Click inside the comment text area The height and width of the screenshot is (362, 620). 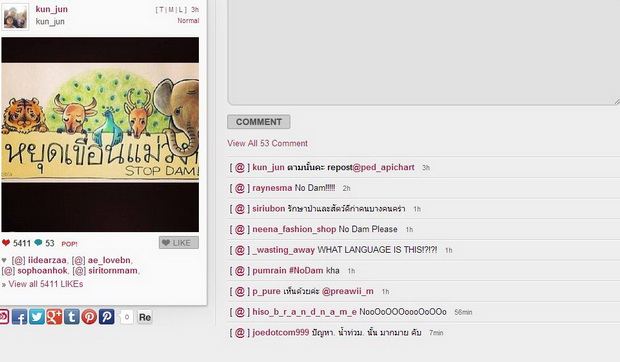click(423, 52)
